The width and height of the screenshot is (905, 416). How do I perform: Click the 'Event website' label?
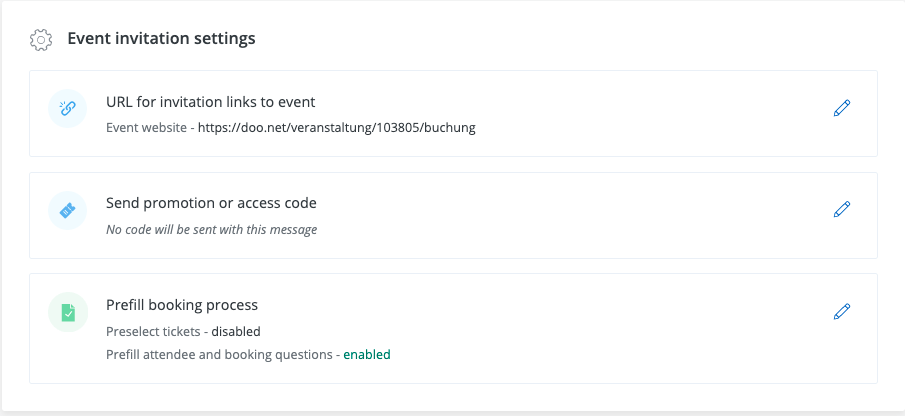[x=146, y=128]
